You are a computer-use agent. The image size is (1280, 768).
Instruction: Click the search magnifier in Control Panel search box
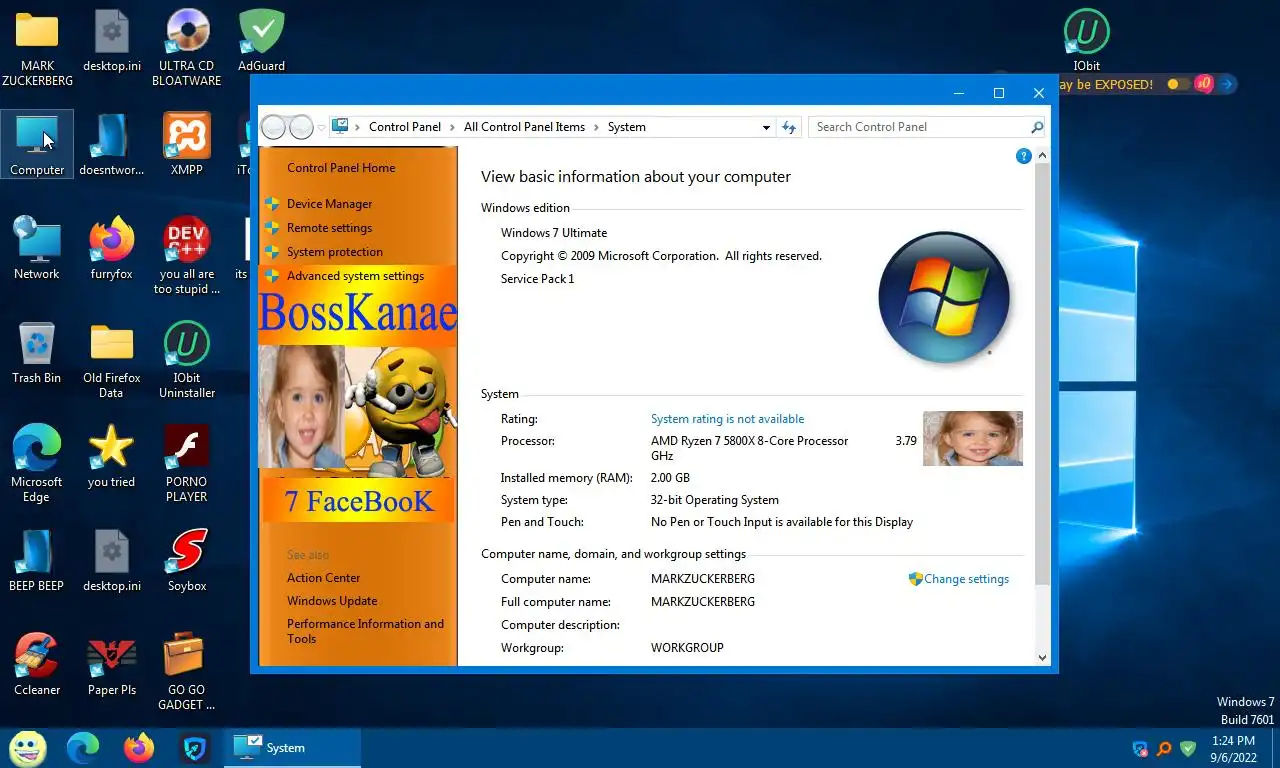coord(1037,127)
